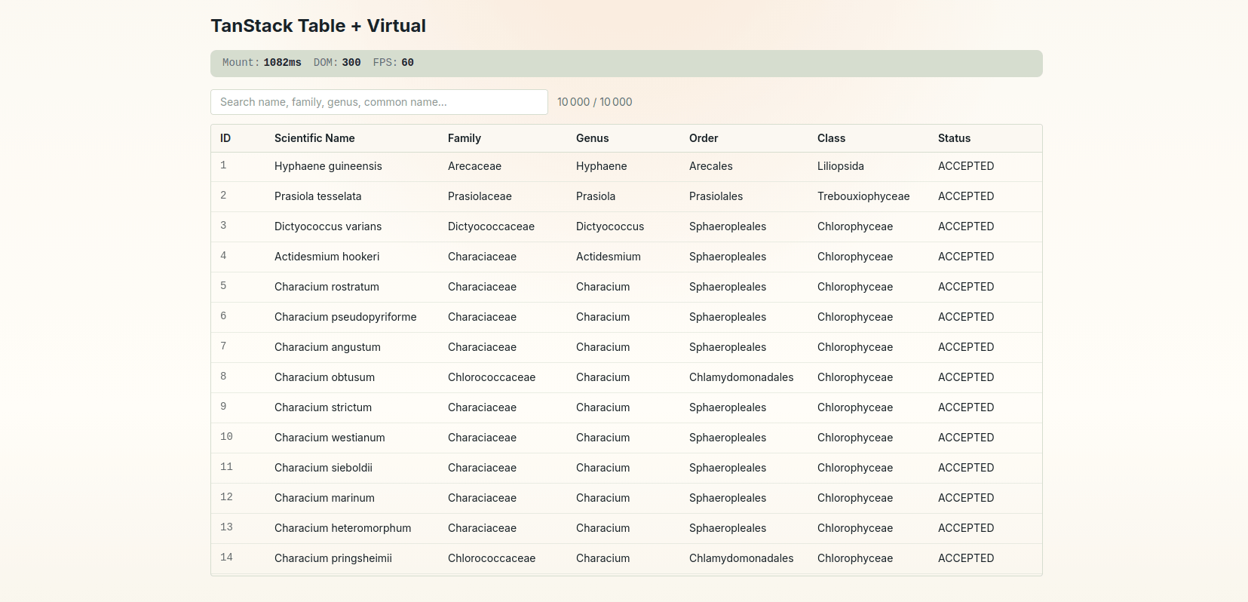Image resolution: width=1248 pixels, height=602 pixels.
Task: Select the Actidesmium hookeri cell
Action: pyautogui.click(x=327, y=256)
